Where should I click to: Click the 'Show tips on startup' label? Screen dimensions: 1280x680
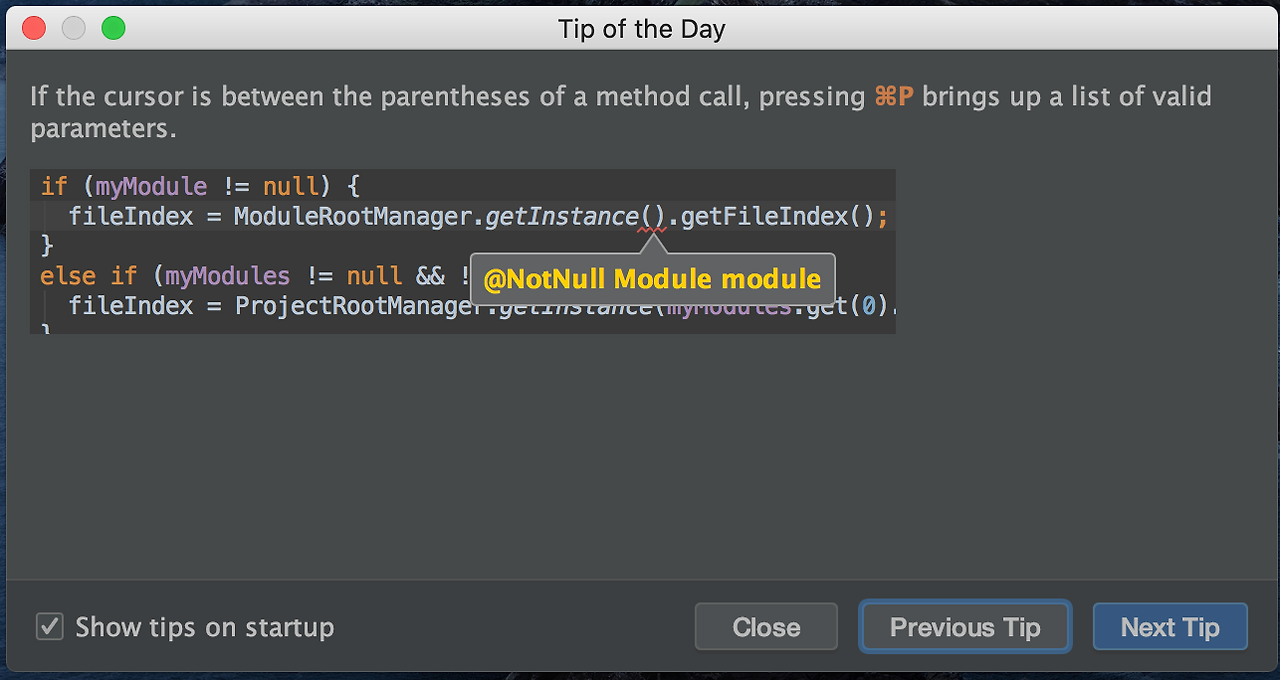(x=205, y=627)
